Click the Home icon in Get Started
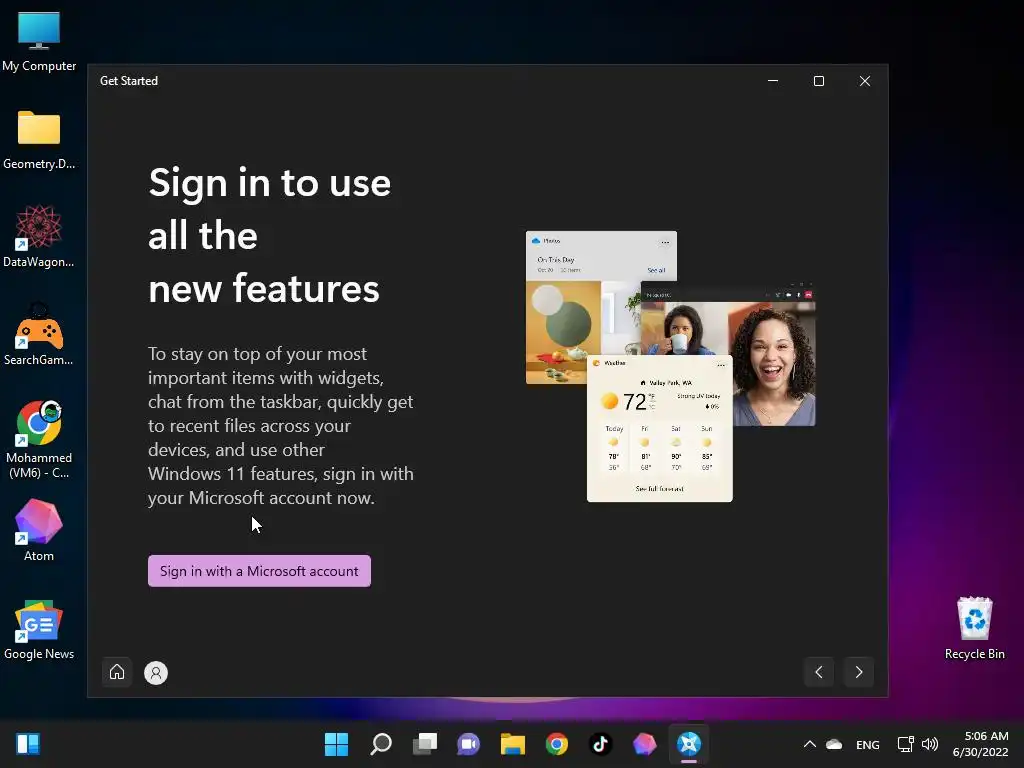The image size is (1024, 768). 117,672
